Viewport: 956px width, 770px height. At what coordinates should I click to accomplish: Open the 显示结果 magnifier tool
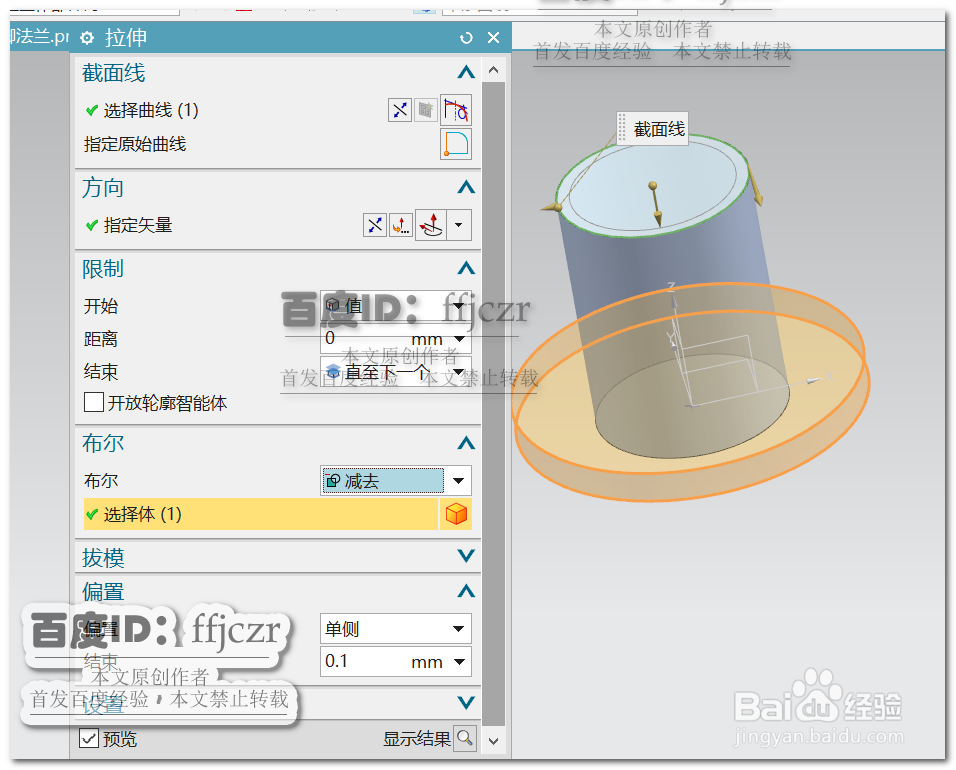tap(465, 740)
